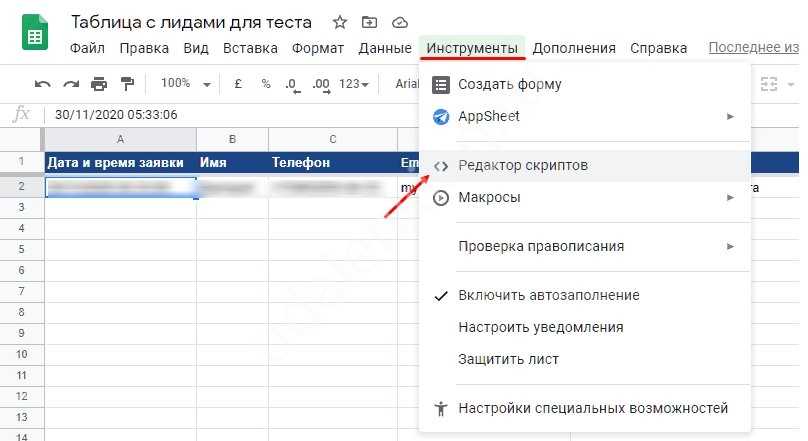
Task: Click the undo arrow in toolbar
Action: click(42, 84)
